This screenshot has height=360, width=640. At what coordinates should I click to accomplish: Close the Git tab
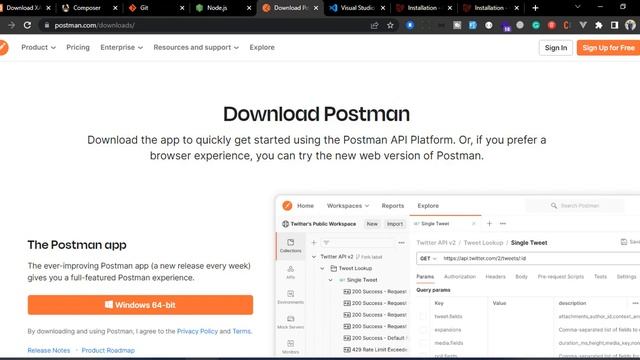pyautogui.click(x=182, y=8)
